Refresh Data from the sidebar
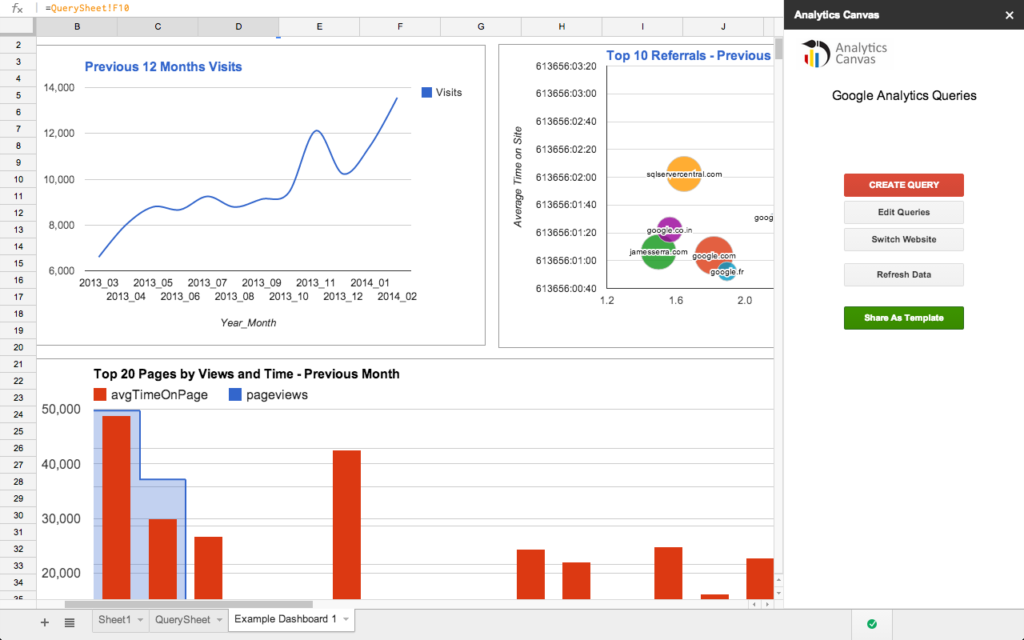Screen dimensions: 1024x640 (x=903, y=274)
